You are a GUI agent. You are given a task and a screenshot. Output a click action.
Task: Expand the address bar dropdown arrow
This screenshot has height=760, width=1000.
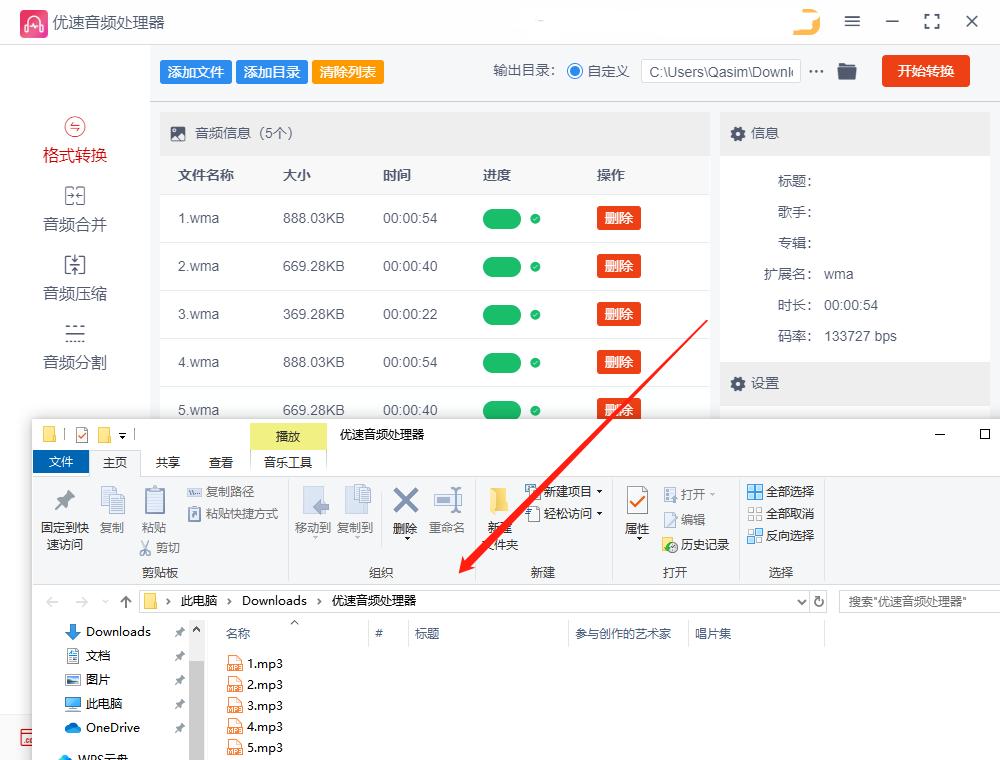pos(800,600)
